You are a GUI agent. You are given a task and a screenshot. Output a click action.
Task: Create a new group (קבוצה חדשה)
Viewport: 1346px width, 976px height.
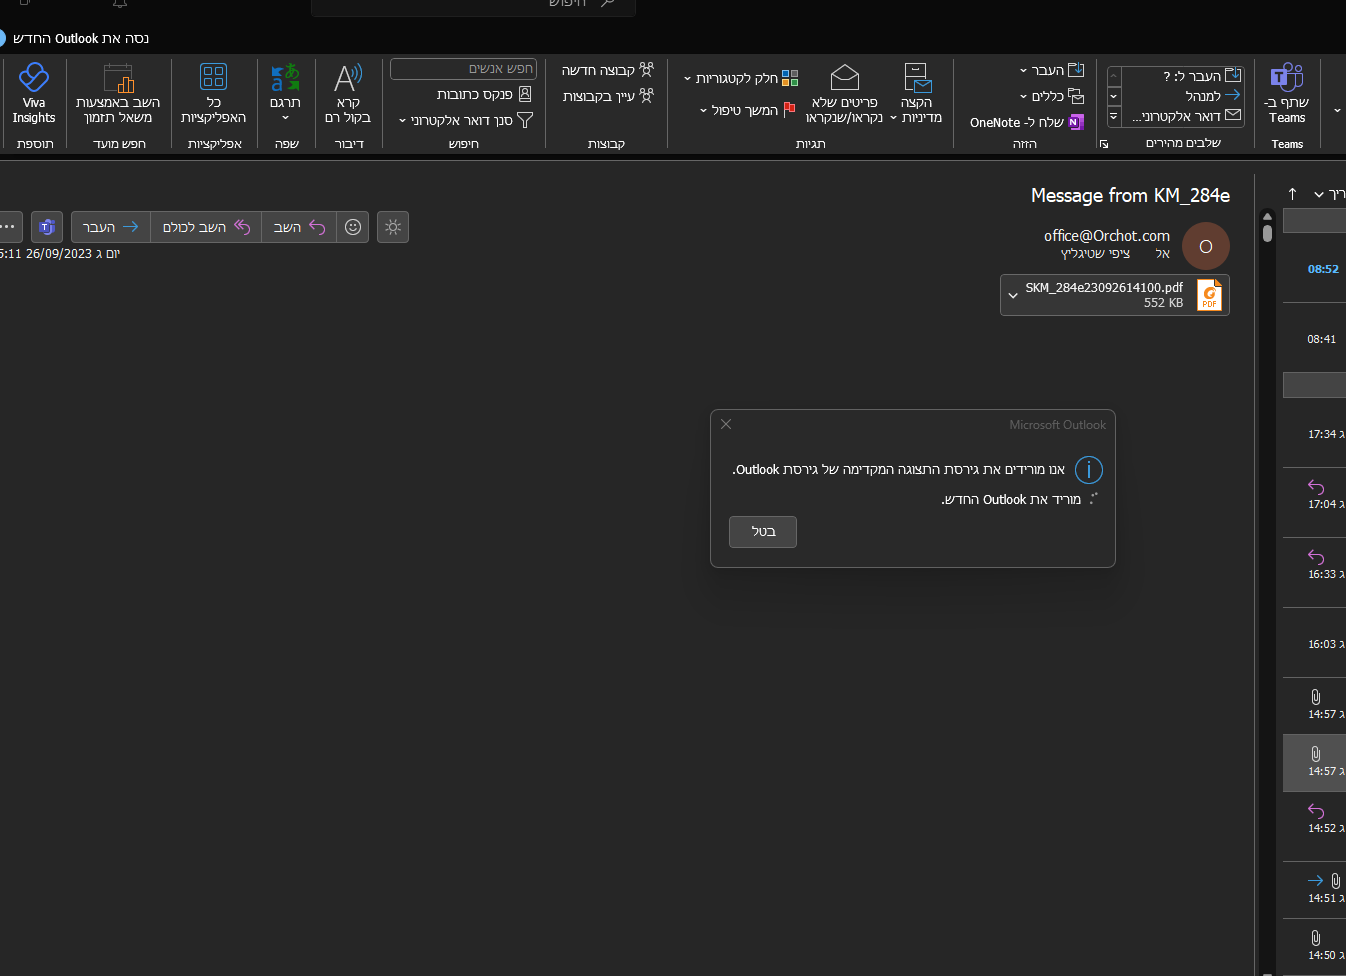tap(607, 70)
